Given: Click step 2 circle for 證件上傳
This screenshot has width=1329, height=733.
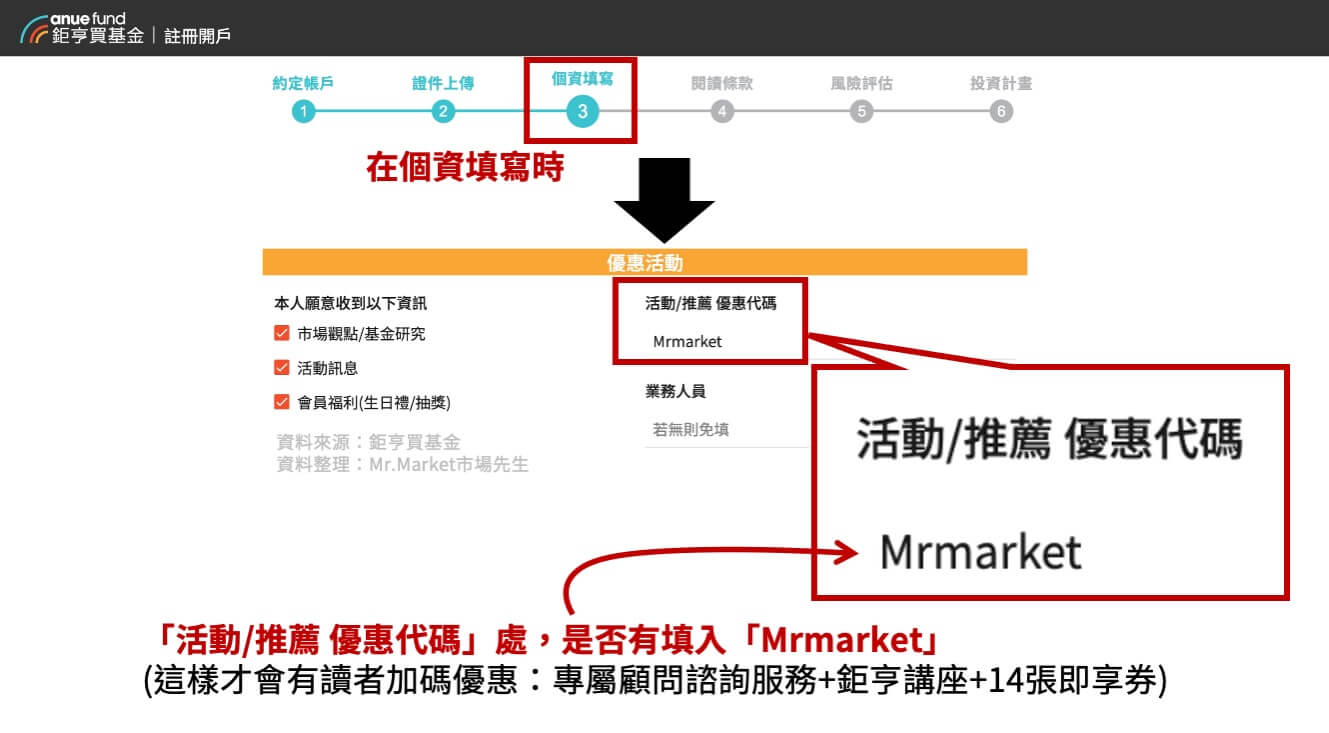Looking at the screenshot, I should tap(443, 112).
